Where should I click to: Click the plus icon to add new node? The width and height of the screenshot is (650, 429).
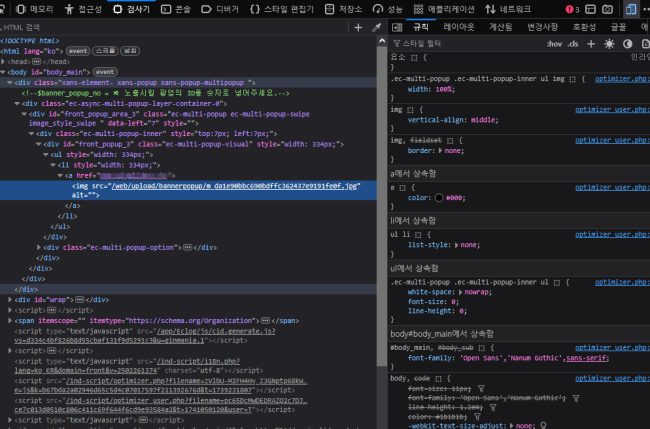click(358, 27)
